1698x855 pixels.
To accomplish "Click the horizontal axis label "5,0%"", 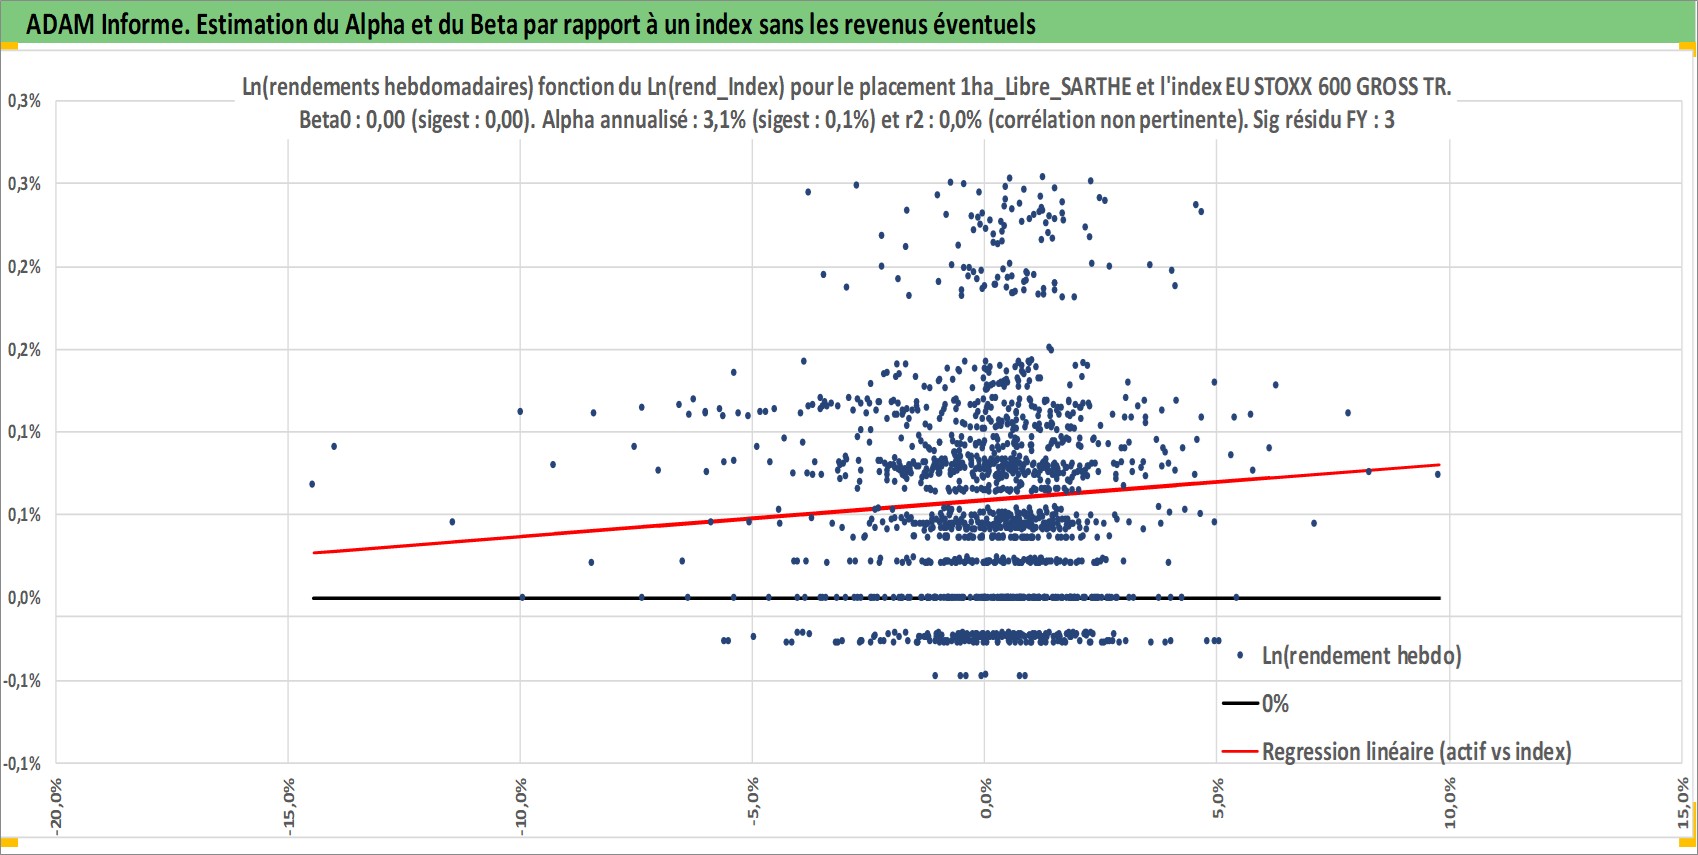I will coord(1217,800).
